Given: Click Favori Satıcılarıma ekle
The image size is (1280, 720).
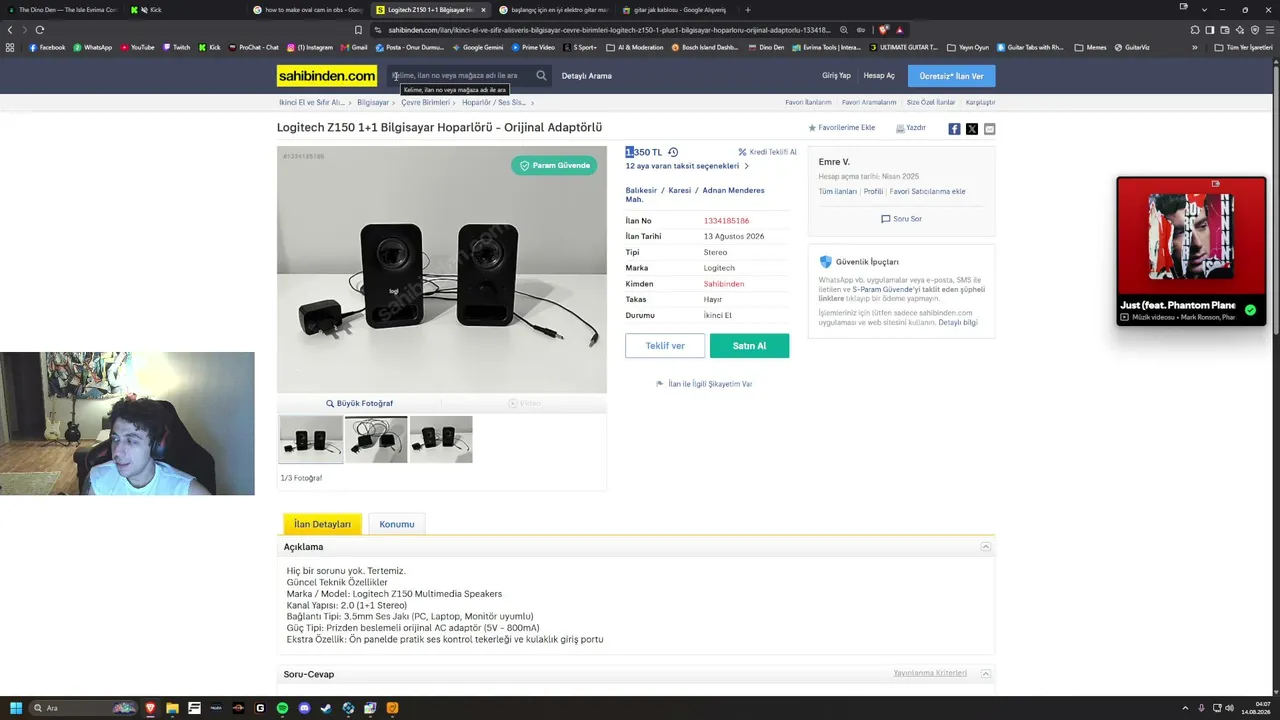Looking at the screenshot, I should pos(928,191).
